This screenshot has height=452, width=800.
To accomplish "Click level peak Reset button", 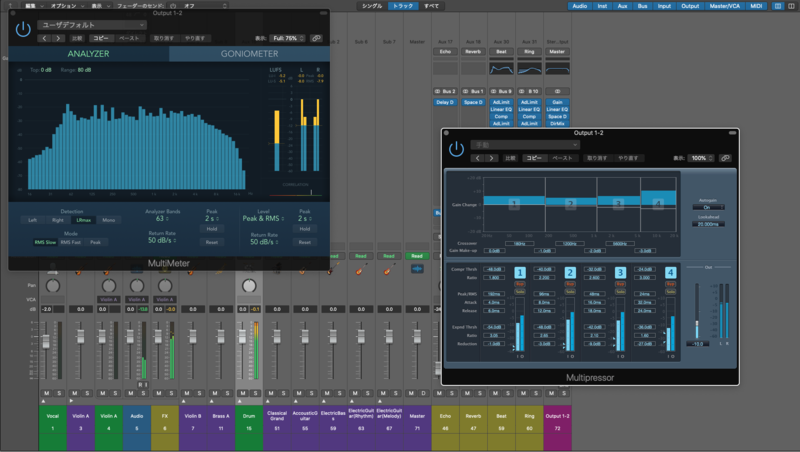I will [305, 242].
